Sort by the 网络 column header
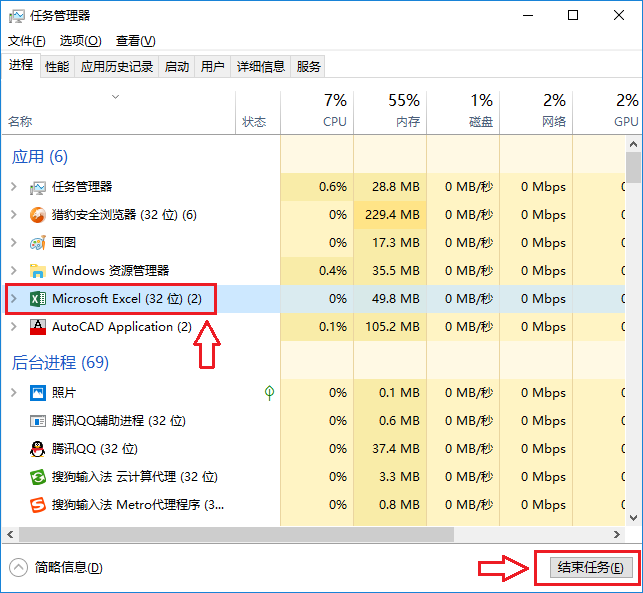This screenshot has height=593, width=643. coord(536,113)
